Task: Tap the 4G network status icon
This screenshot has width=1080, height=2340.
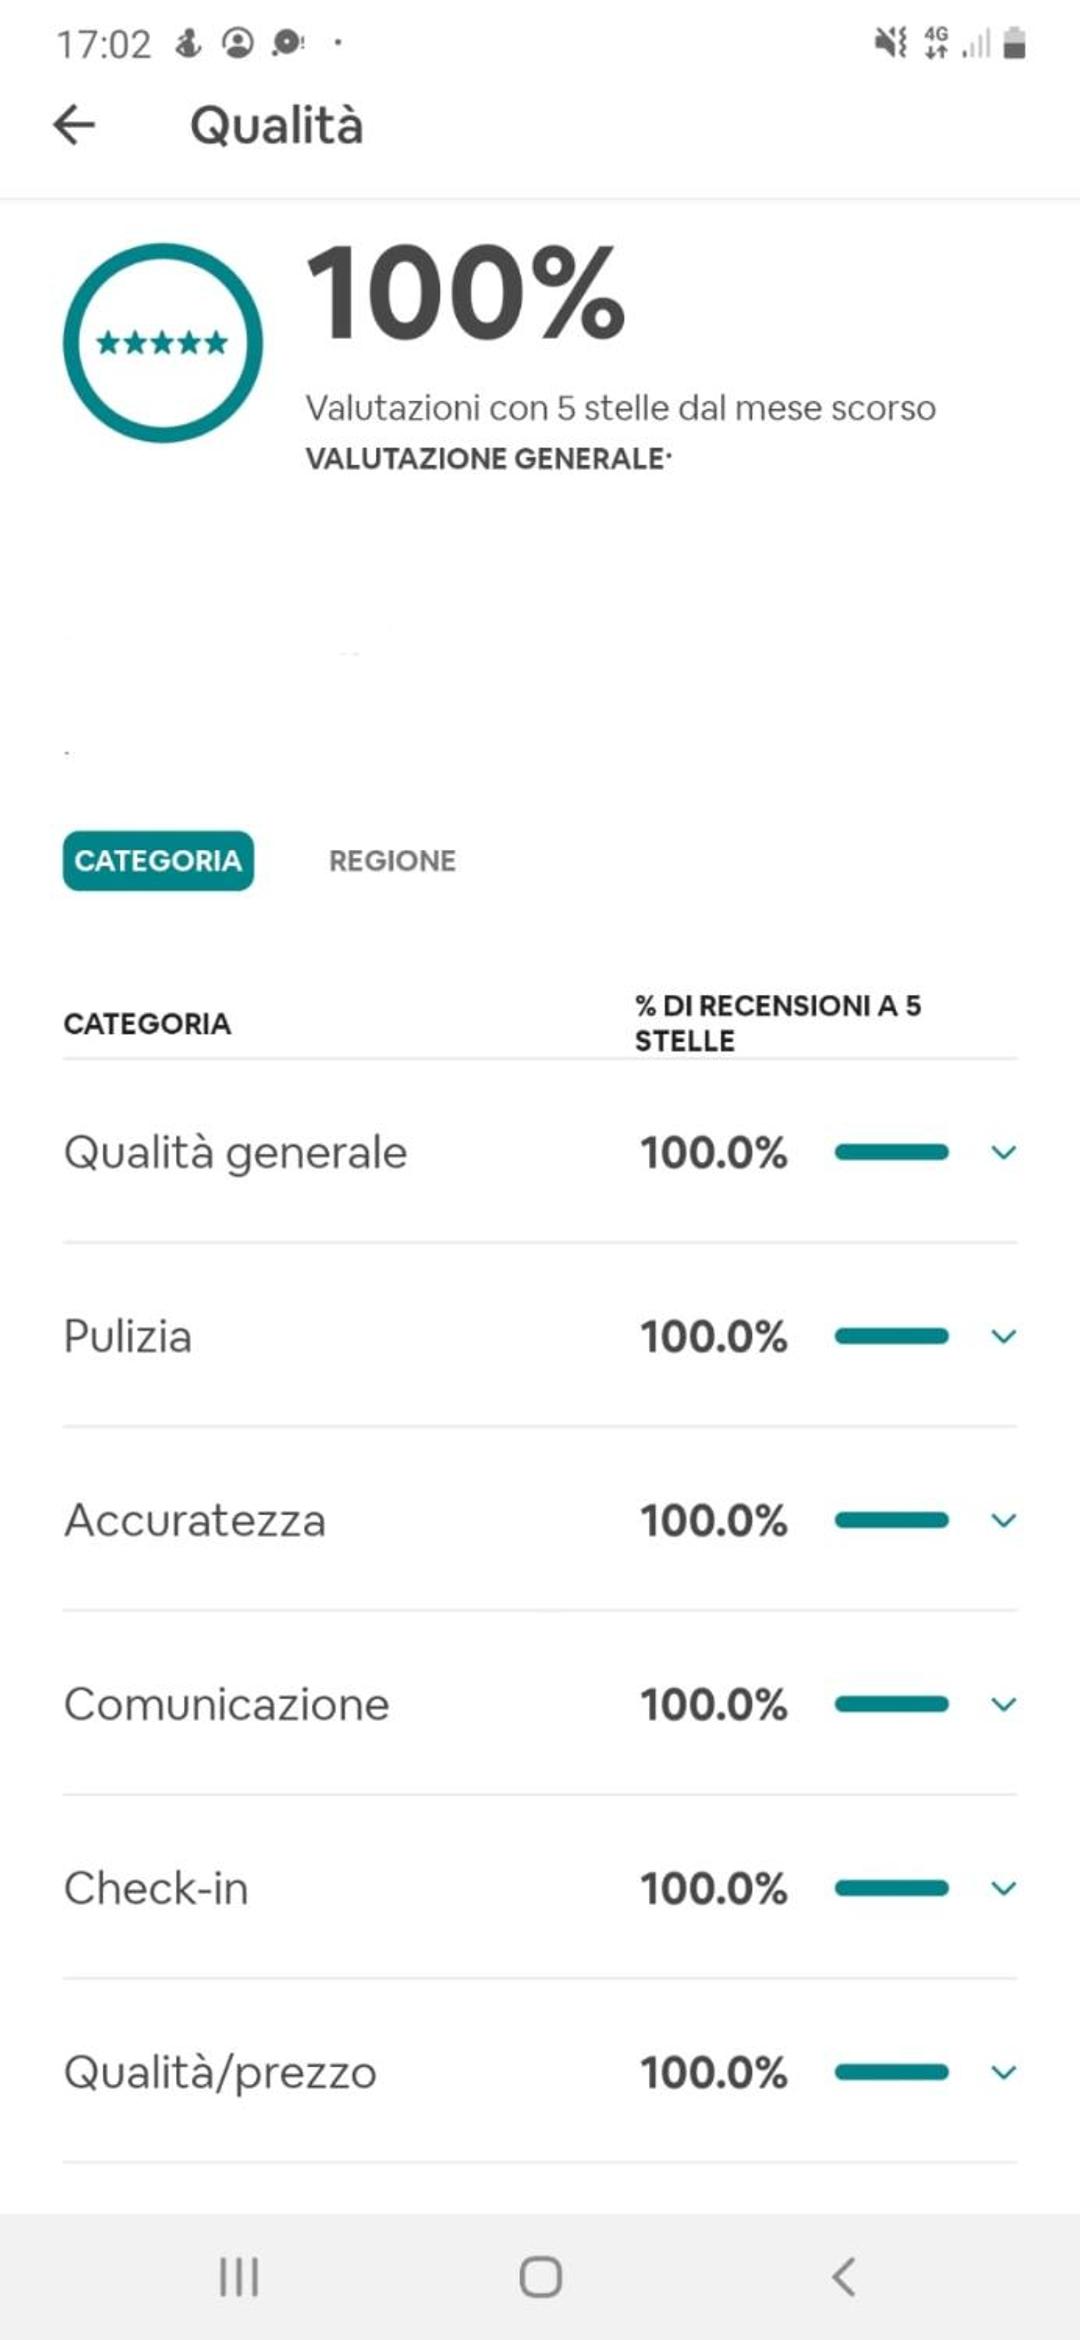Action: (936, 43)
